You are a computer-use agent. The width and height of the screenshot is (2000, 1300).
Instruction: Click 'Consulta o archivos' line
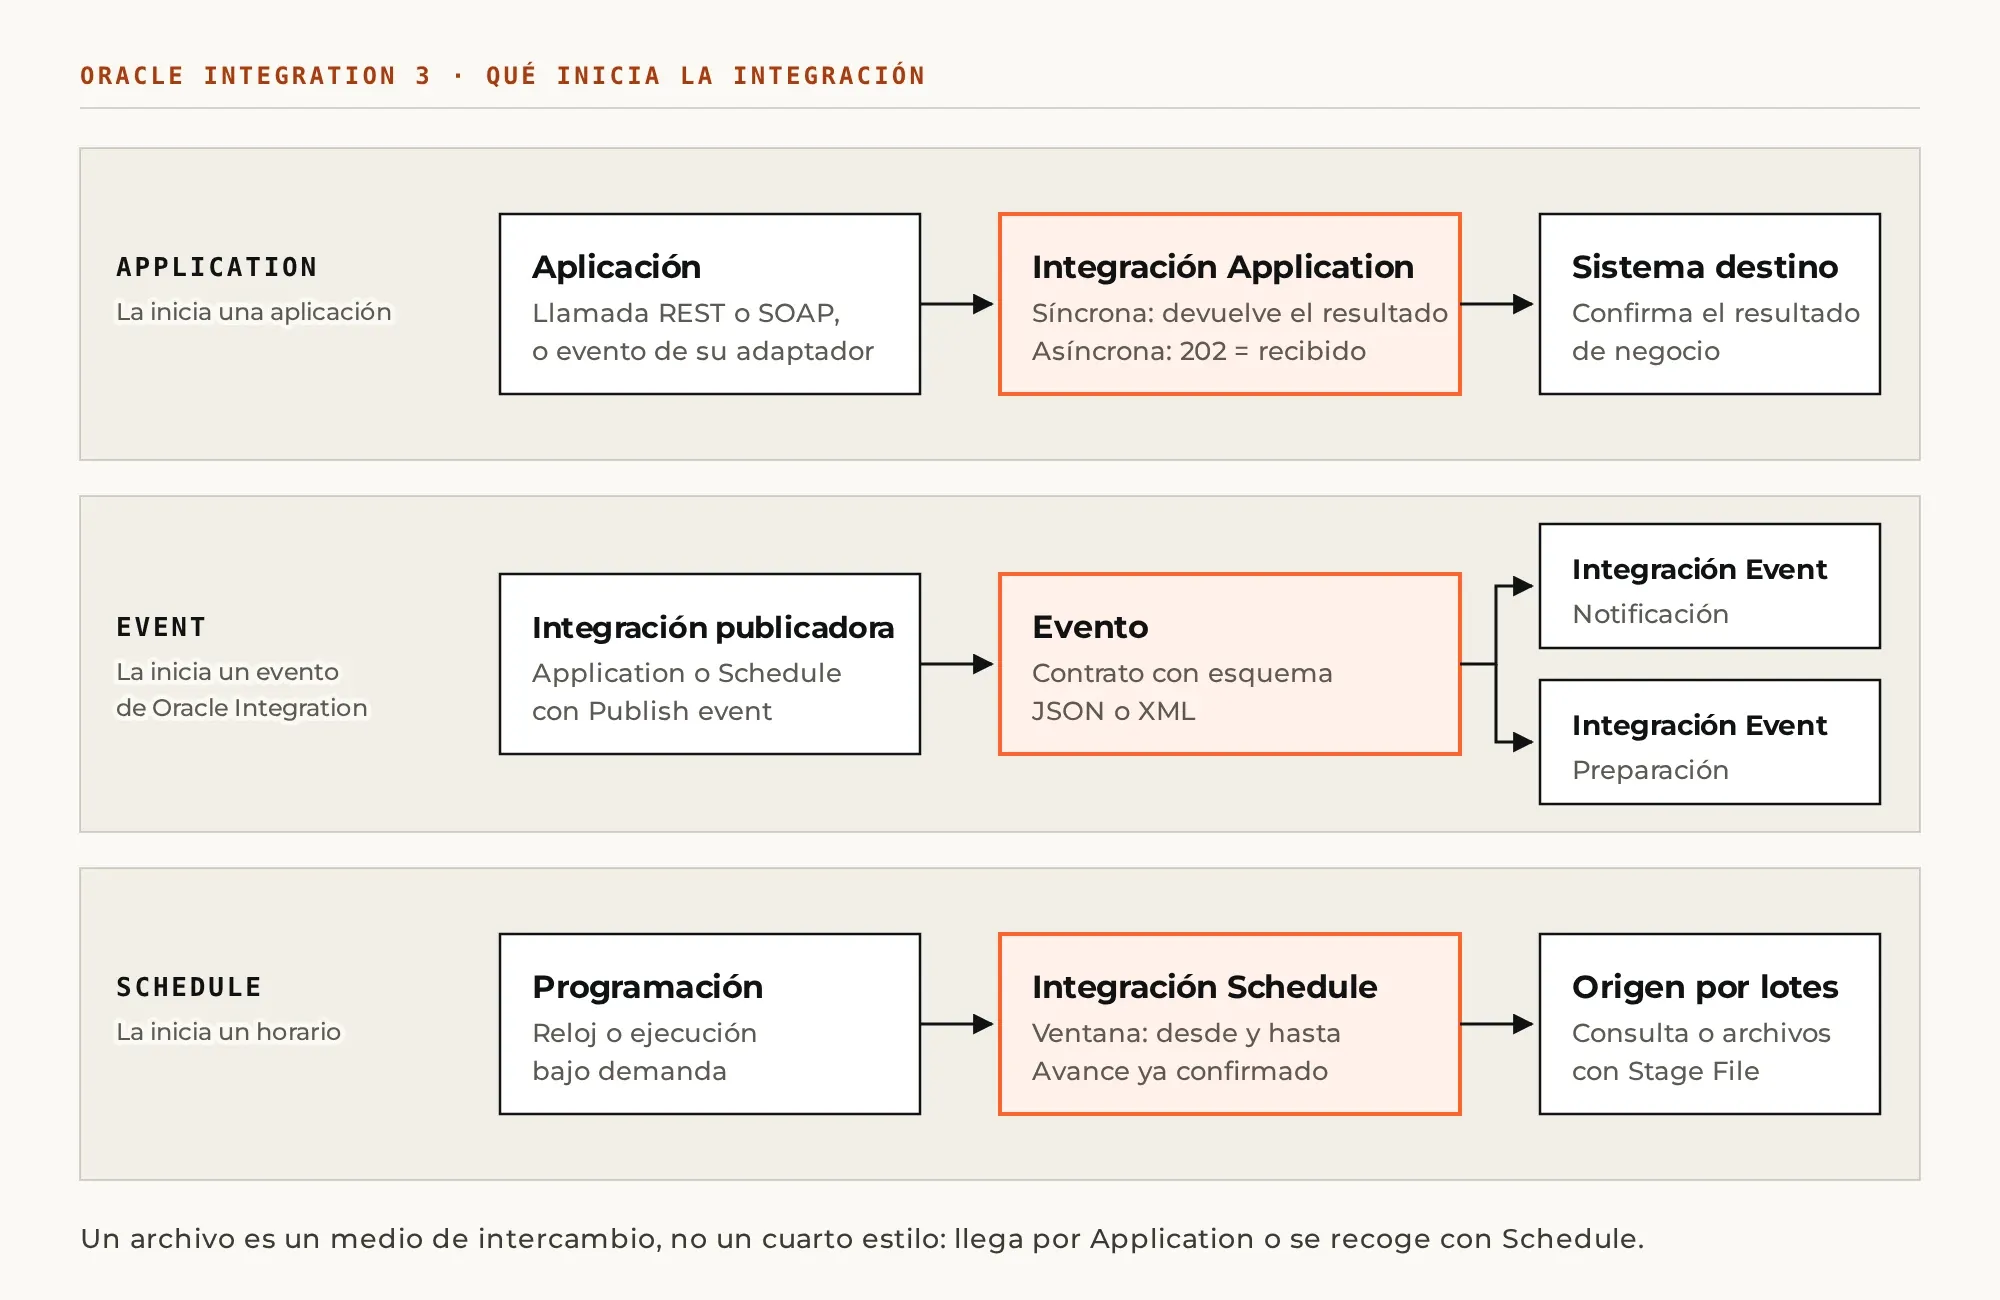pos(1700,1033)
